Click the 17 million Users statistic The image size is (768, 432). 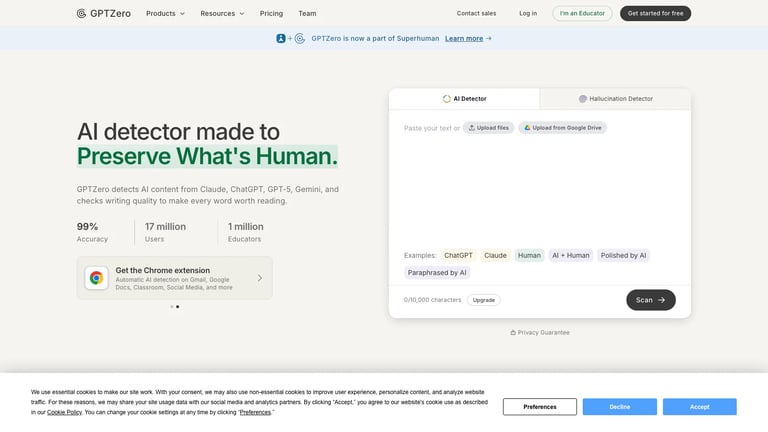point(165,232)
